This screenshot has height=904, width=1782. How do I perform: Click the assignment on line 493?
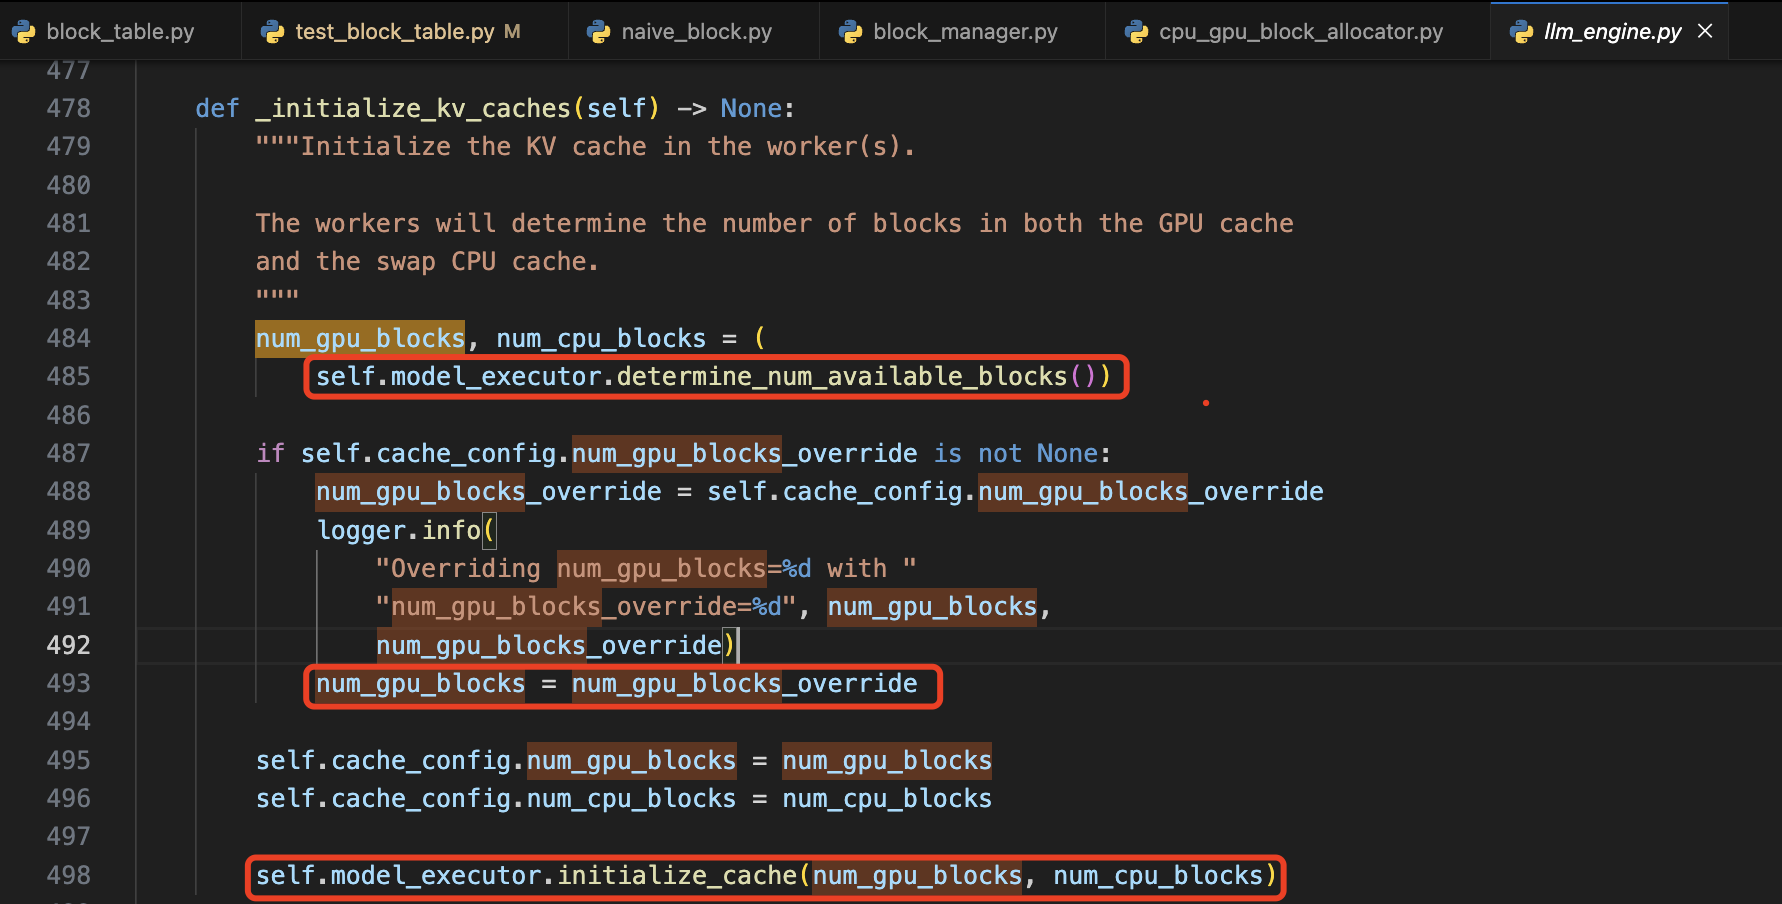pyautogui.click(x=617, y=683)
